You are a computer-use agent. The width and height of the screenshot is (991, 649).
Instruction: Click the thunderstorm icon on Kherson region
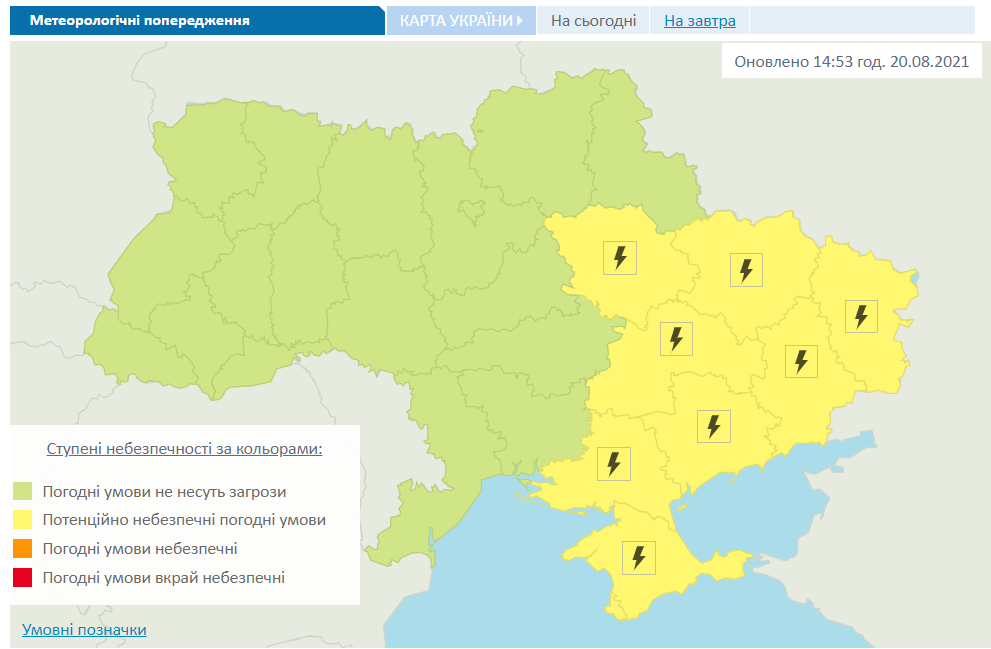click(614, 464)
